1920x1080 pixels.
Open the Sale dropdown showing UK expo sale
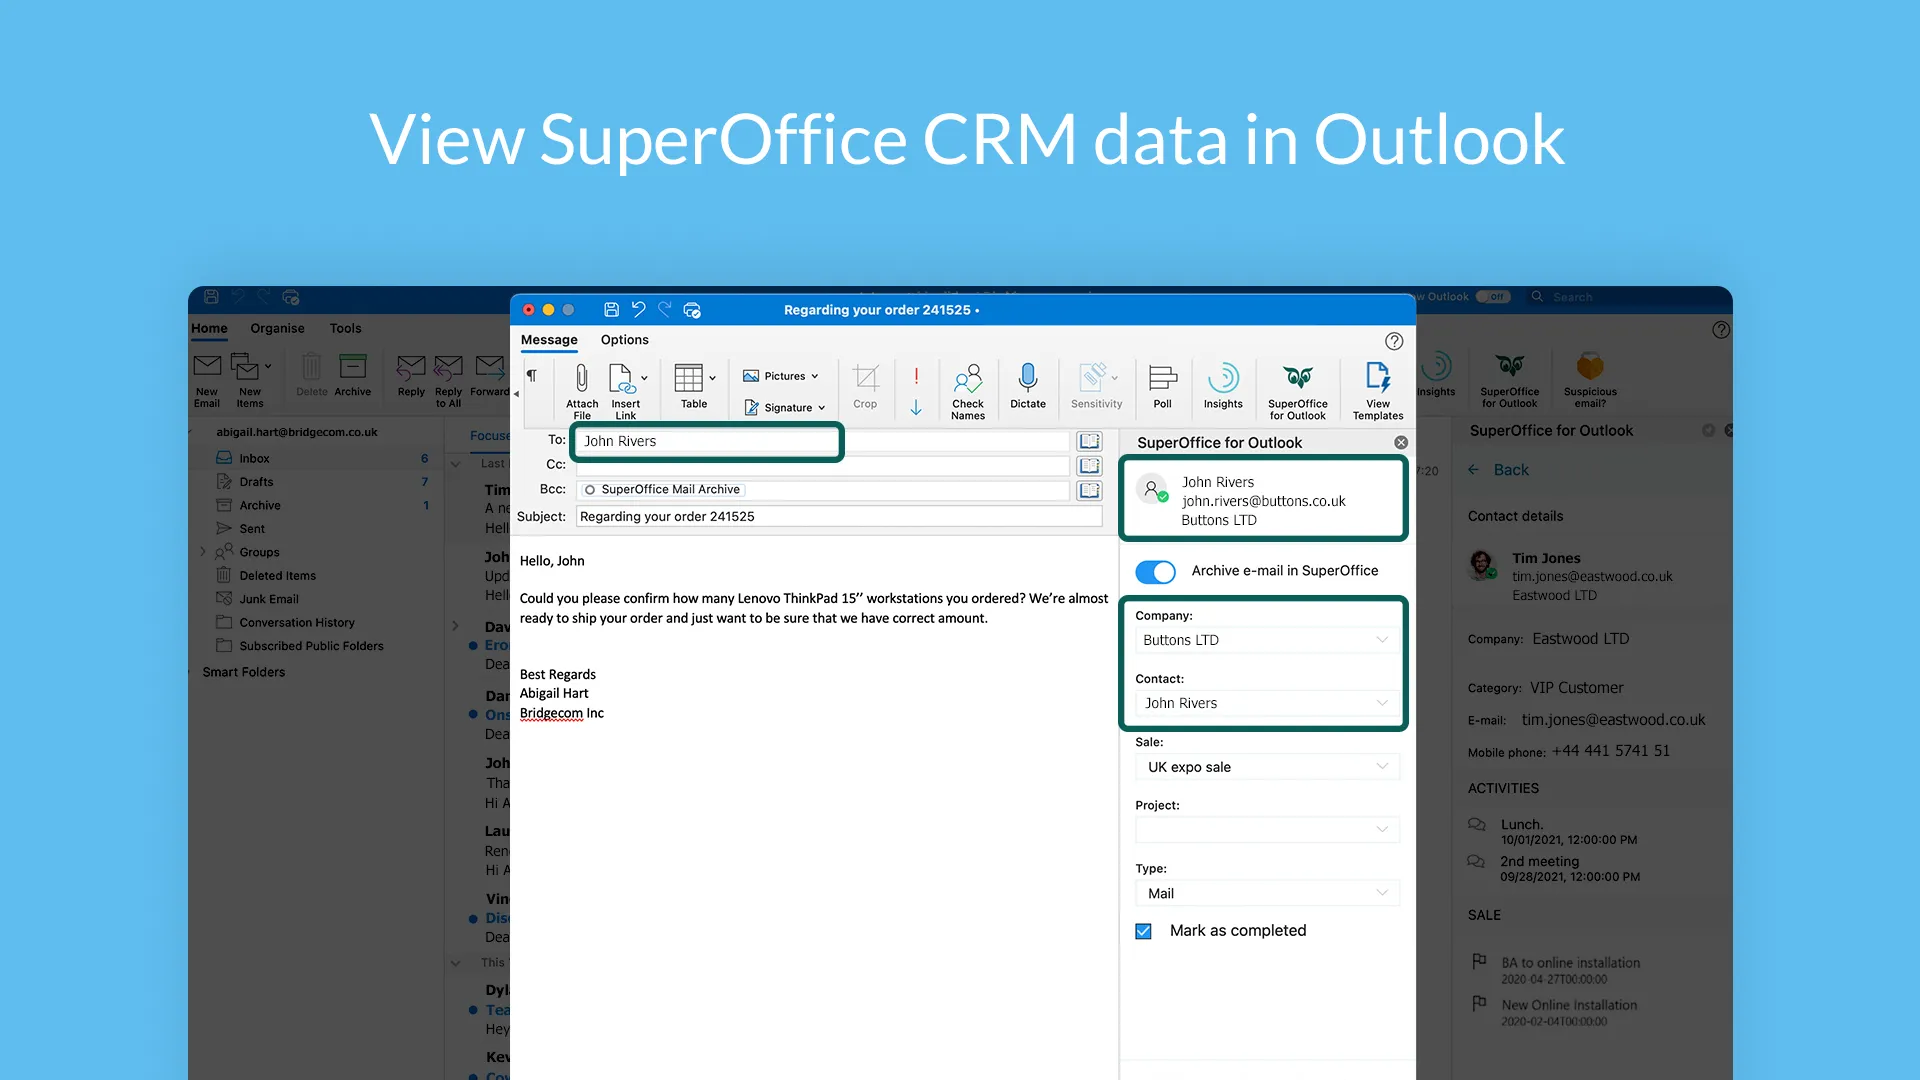1266,767
